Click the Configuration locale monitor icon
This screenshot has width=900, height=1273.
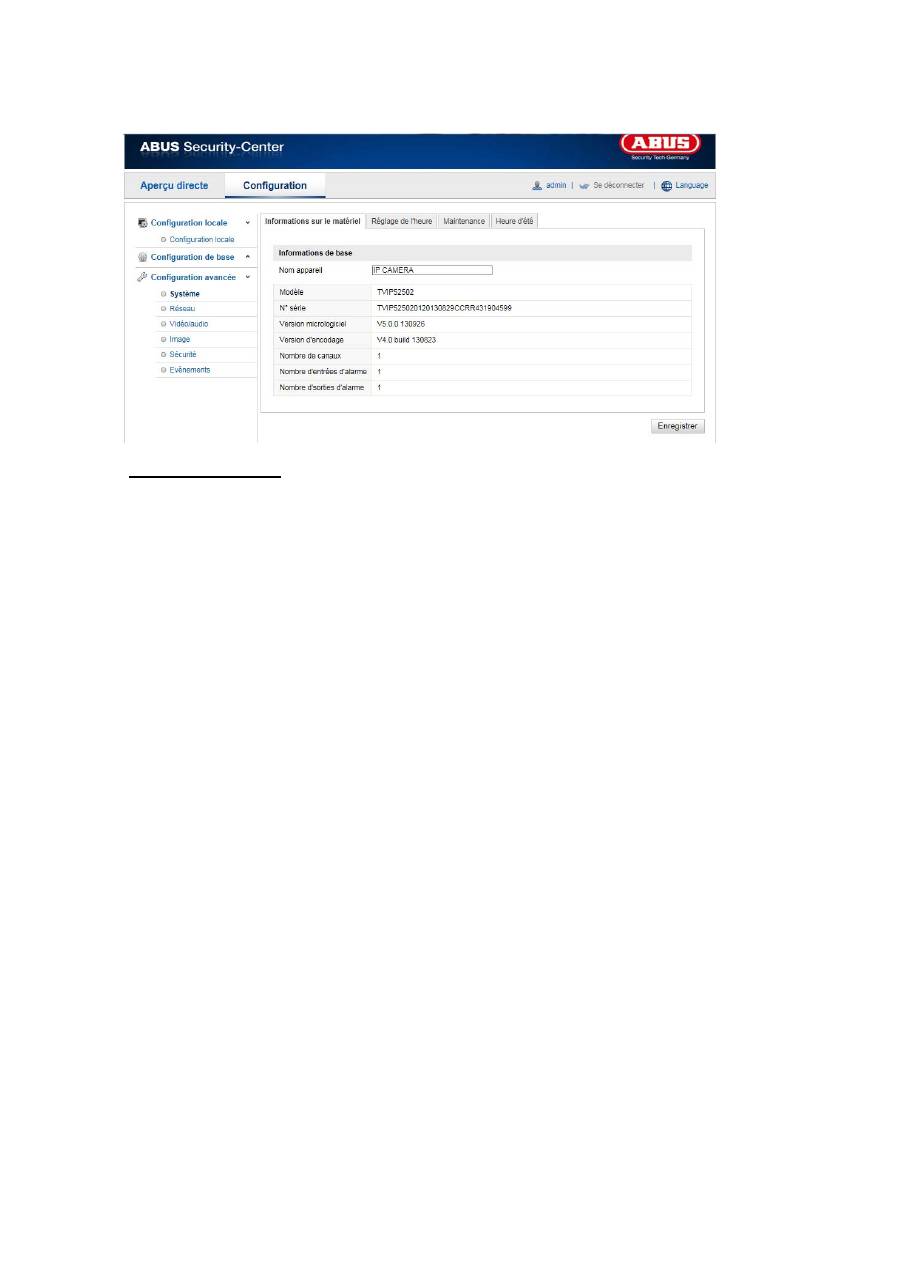(142, 222)
